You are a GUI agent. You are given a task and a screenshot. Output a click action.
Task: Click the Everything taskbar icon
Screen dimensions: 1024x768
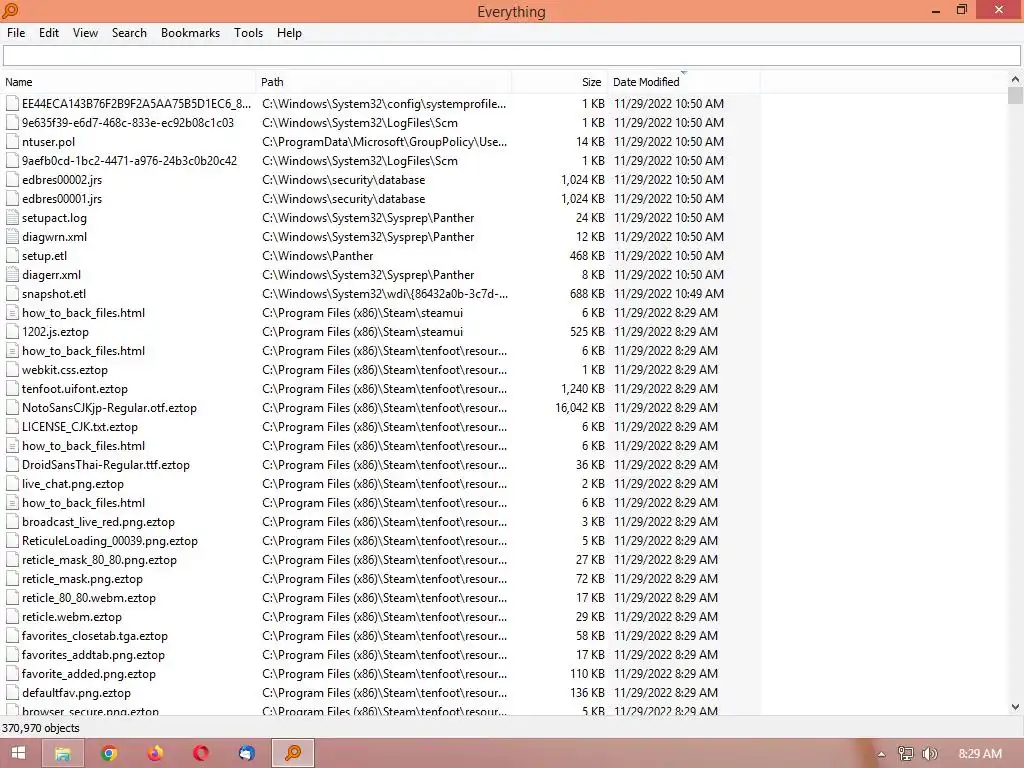point(293,753)
